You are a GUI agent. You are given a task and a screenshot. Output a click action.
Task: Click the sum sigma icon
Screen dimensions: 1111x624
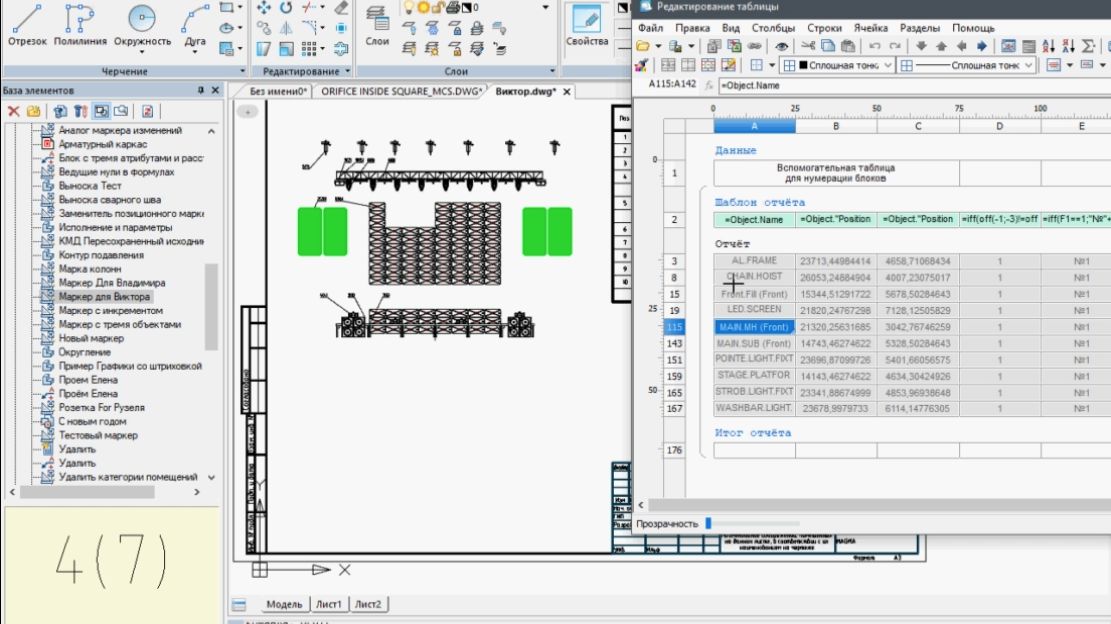click(x=1089, y=46)
